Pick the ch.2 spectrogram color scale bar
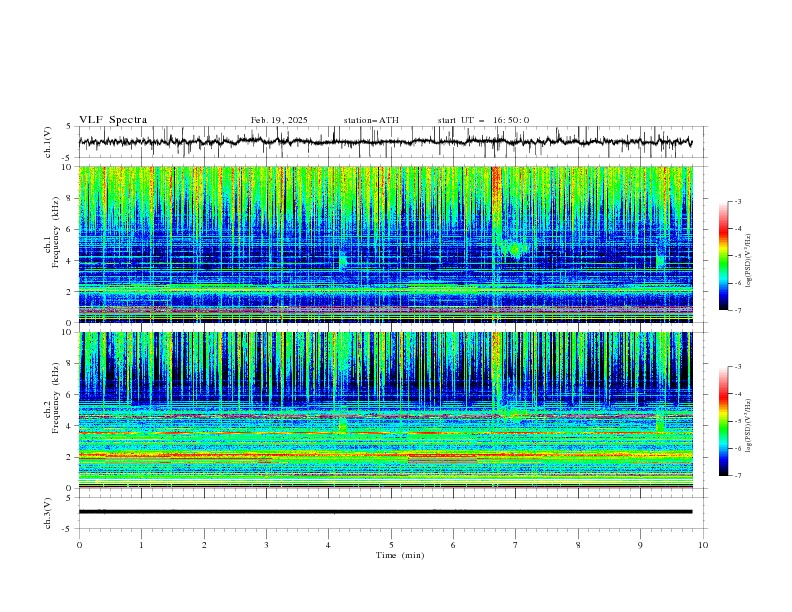The width and height of the screenshot is (792, 612). 723,421
